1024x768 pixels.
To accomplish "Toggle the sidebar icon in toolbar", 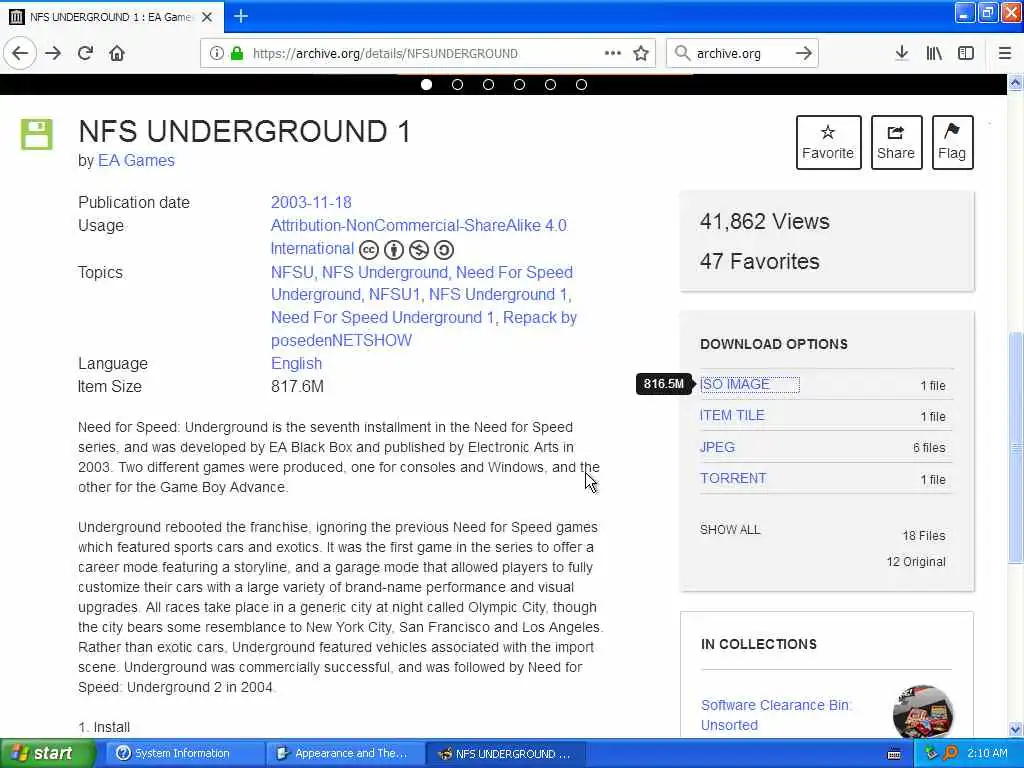I will pos(966,53).
